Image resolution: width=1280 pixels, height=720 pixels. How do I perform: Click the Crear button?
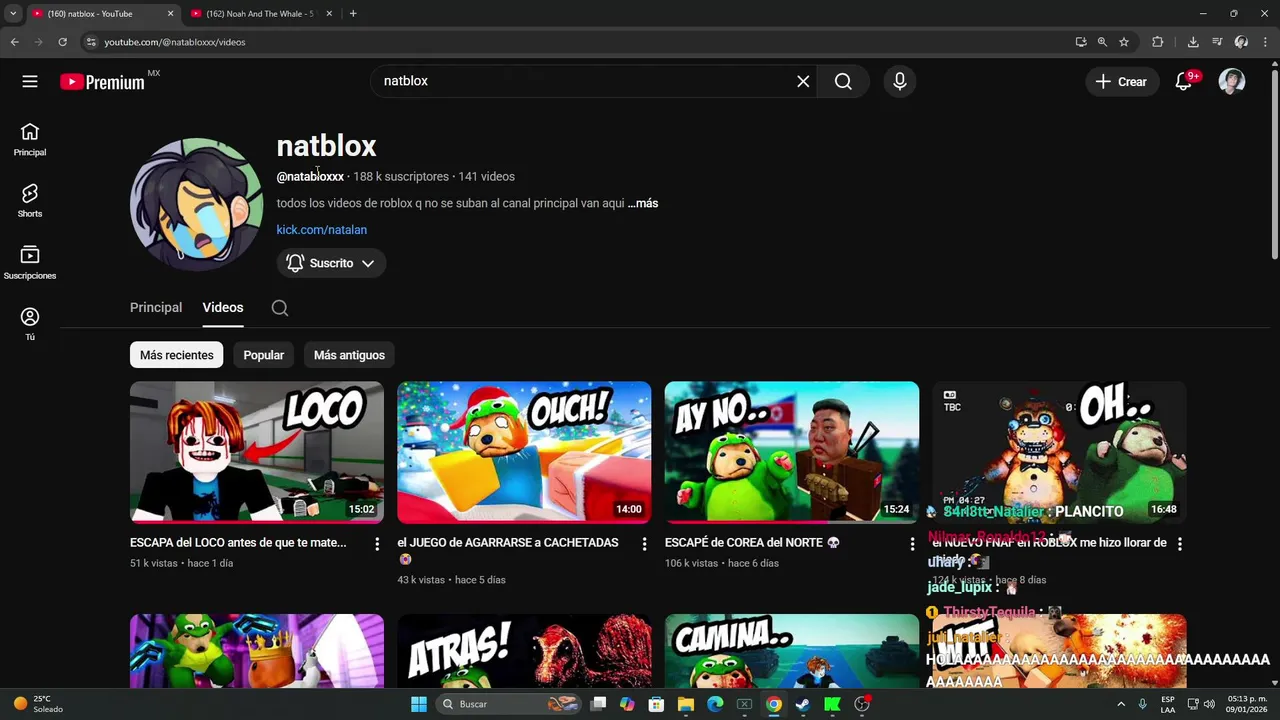point(1122,82)
